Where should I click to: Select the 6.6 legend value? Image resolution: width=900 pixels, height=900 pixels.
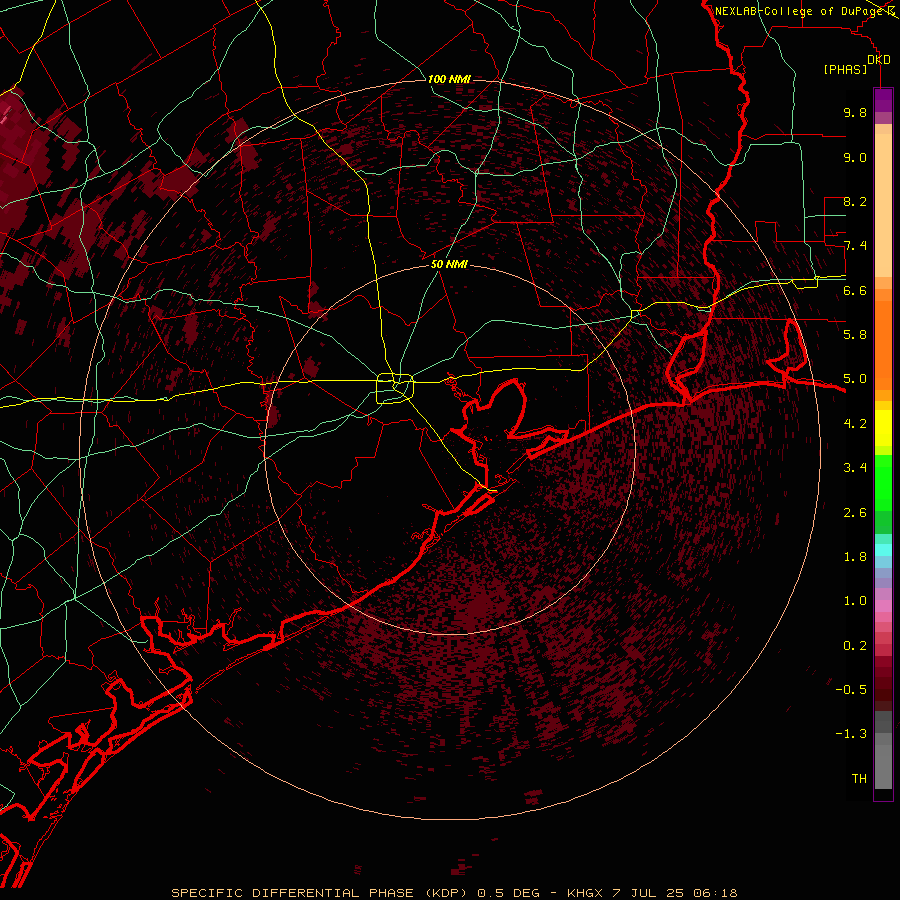click(x=855, y=290)
